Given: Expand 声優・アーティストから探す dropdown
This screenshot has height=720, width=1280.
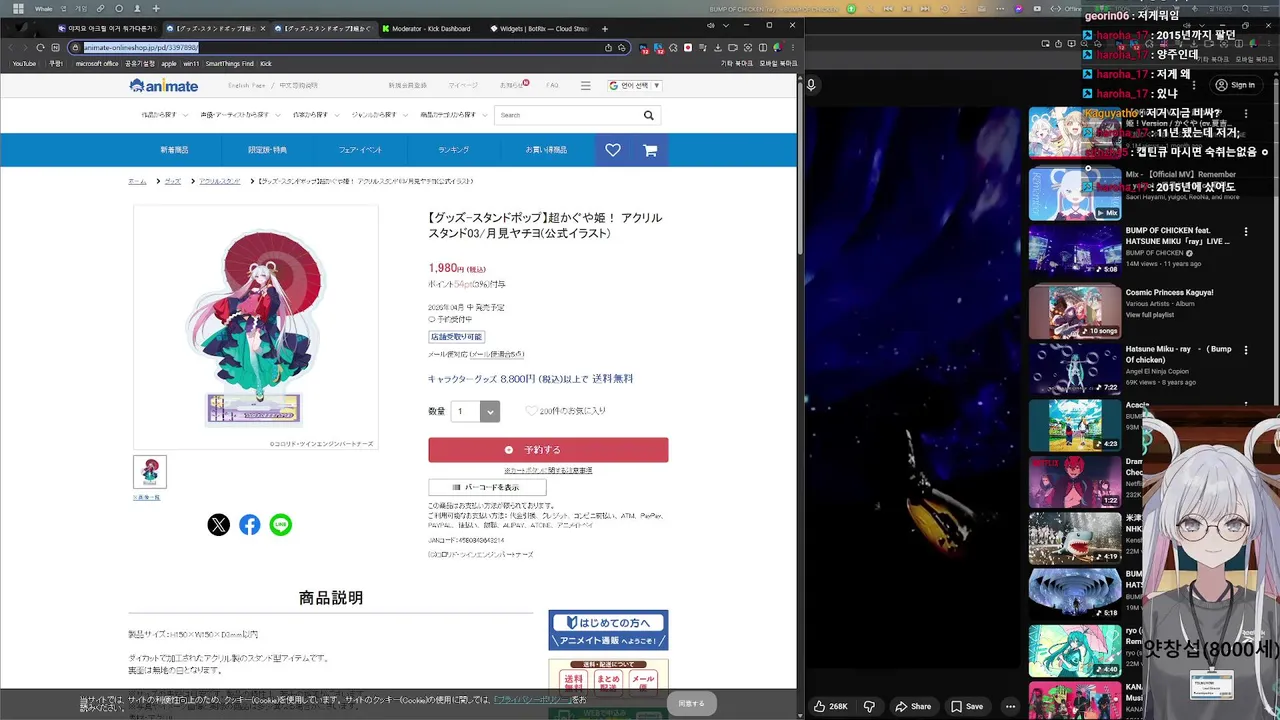Looking at the screenshot, I should (239, 115).
